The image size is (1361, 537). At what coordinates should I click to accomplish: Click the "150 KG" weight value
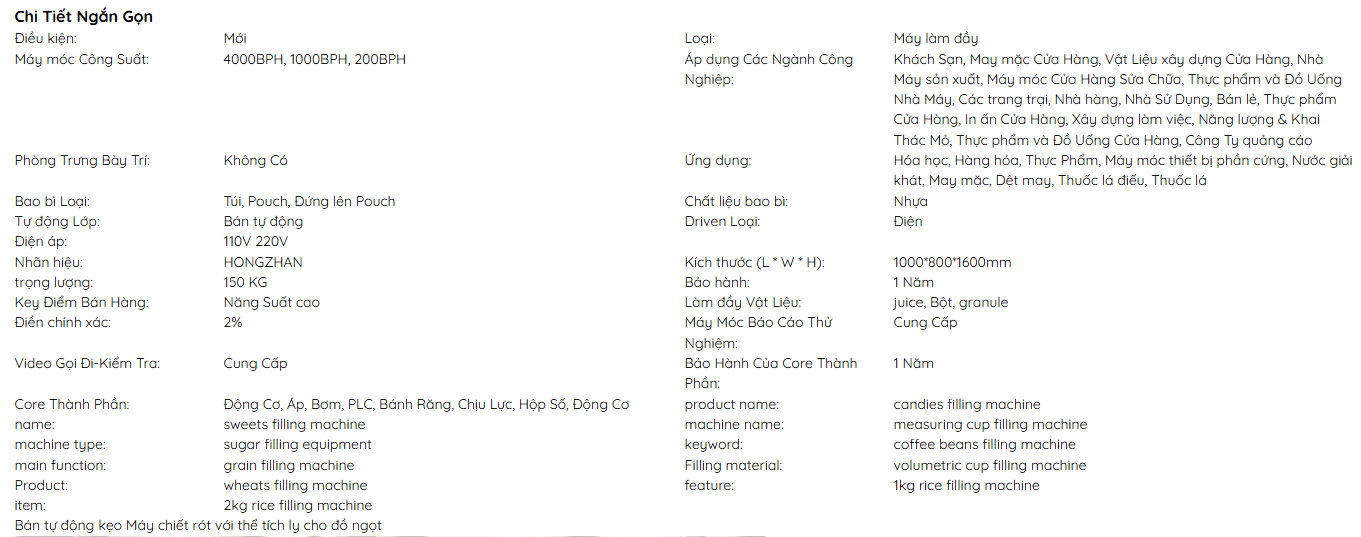[x=245, y=282]
